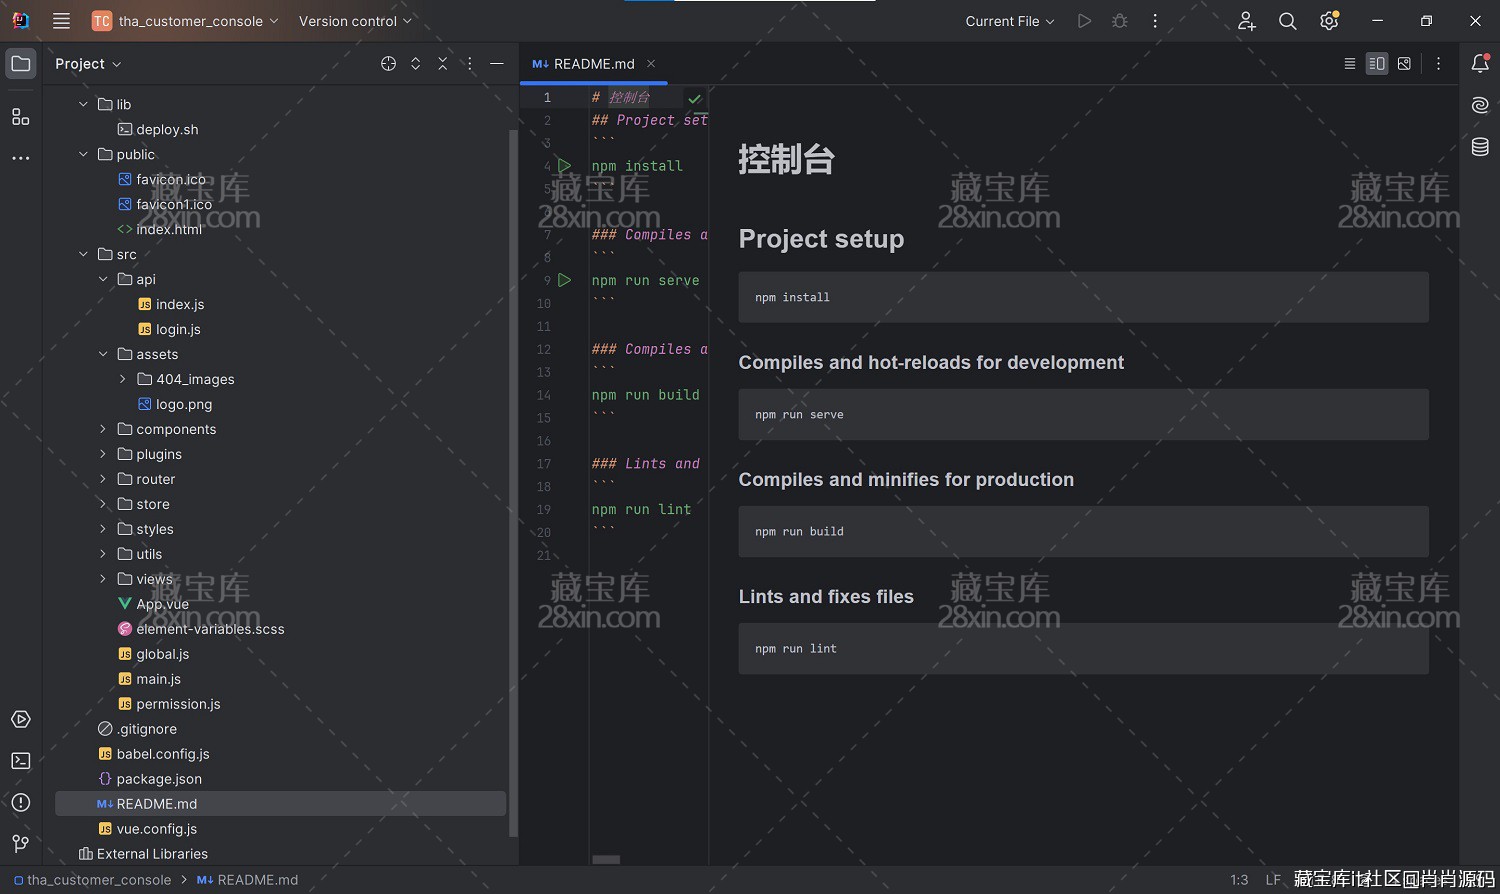
Task: Close the README.md tab
Action: [x=651, y=64]
